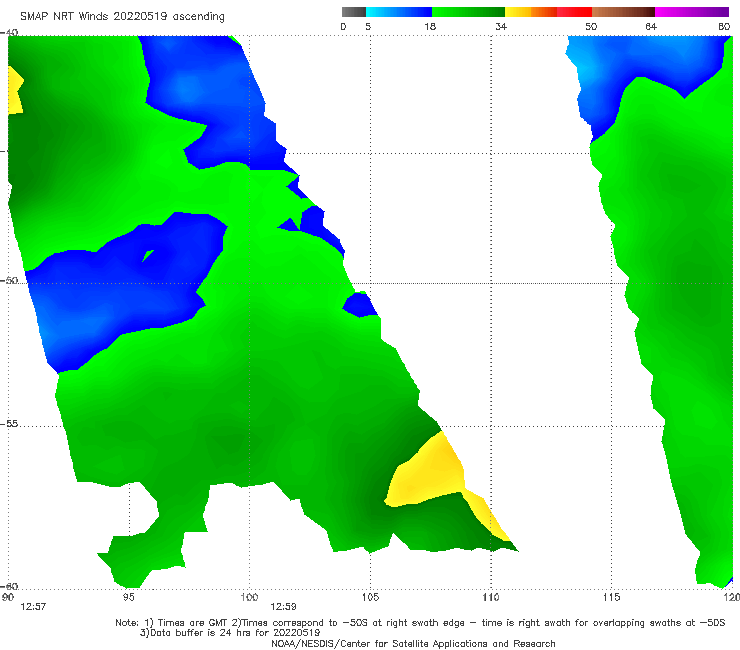Viewport: 740px width, 650px height.
Task: Click the colorbar label 34
Action: coord(501,26)
